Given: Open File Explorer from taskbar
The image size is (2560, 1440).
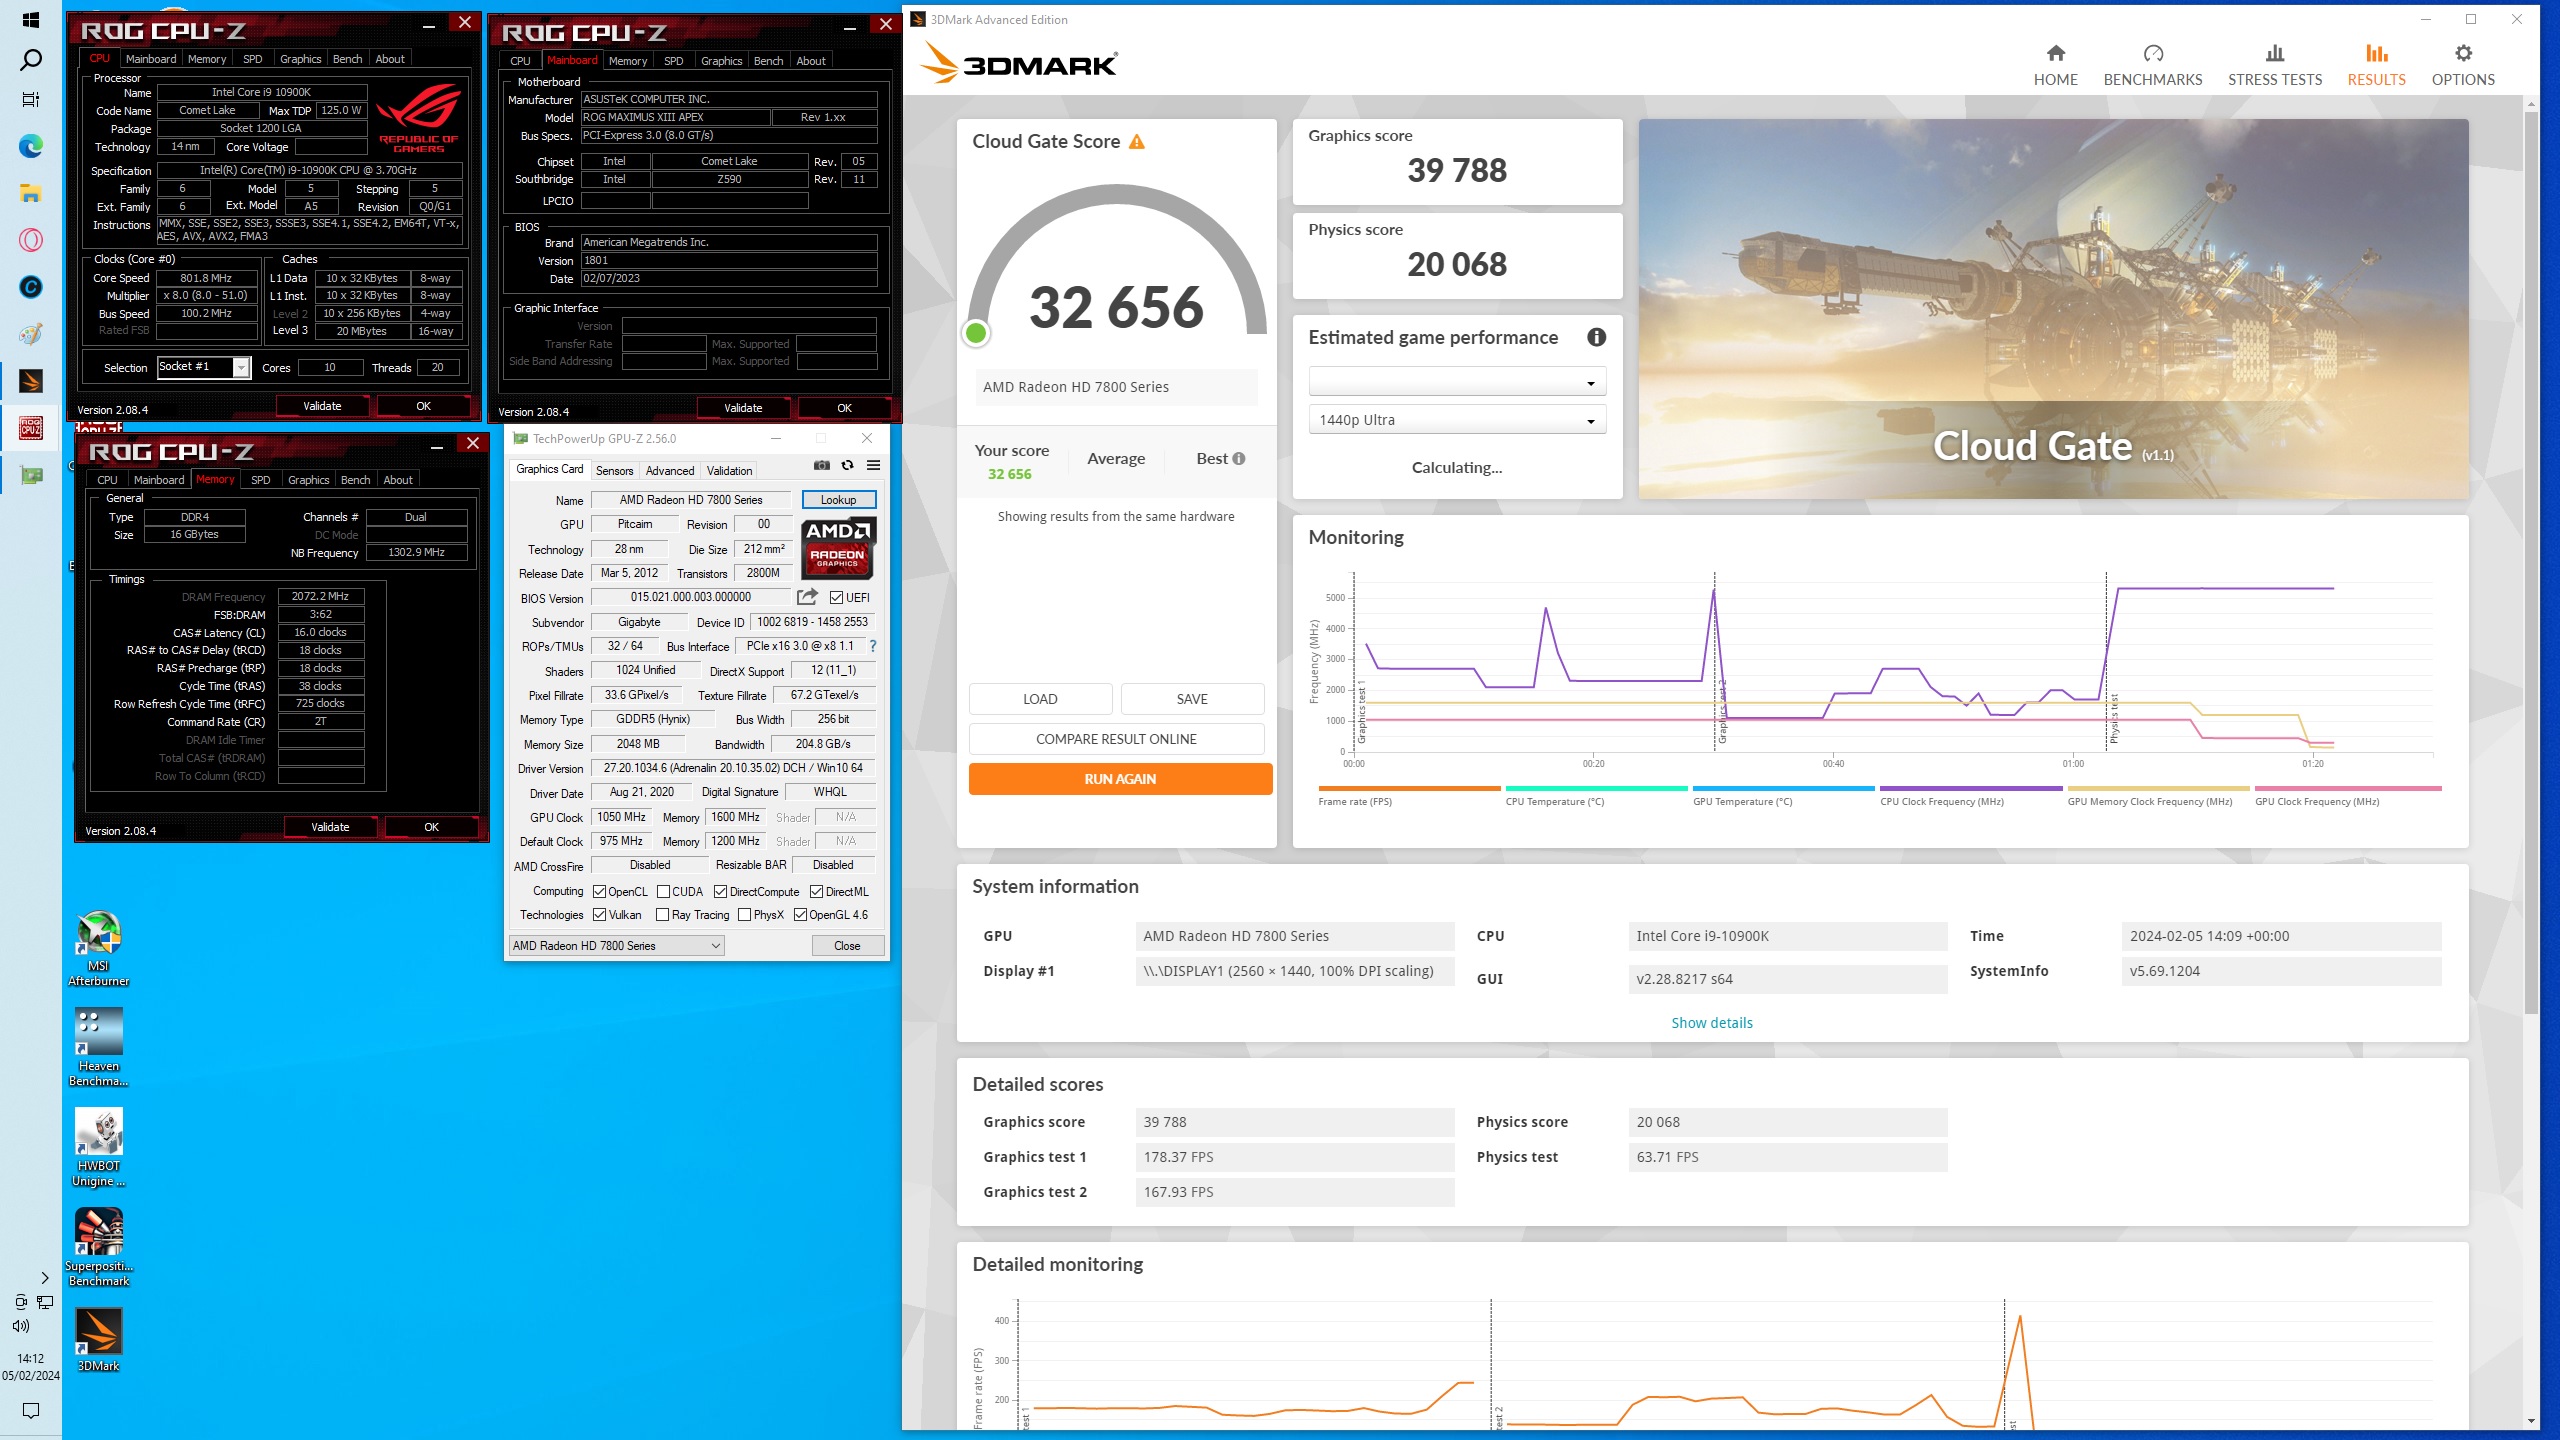Looking at the screenshot, I should (x=31, y=193).
